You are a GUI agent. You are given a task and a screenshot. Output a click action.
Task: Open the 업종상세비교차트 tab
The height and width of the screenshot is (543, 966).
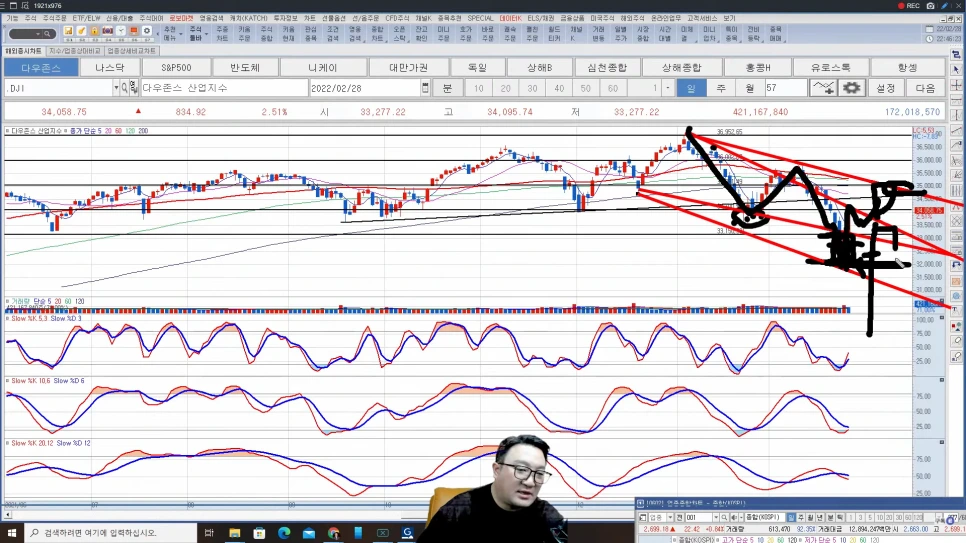(x=131, y=51)
